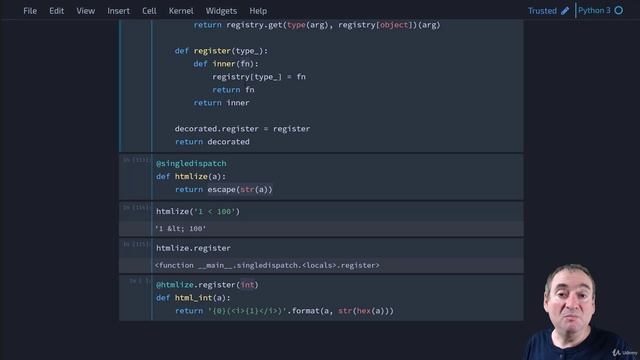The width and height of the screenshot is (640, 360).
Task: Click the 'def html_int(a):' line
Action: [x=193, y=298]
